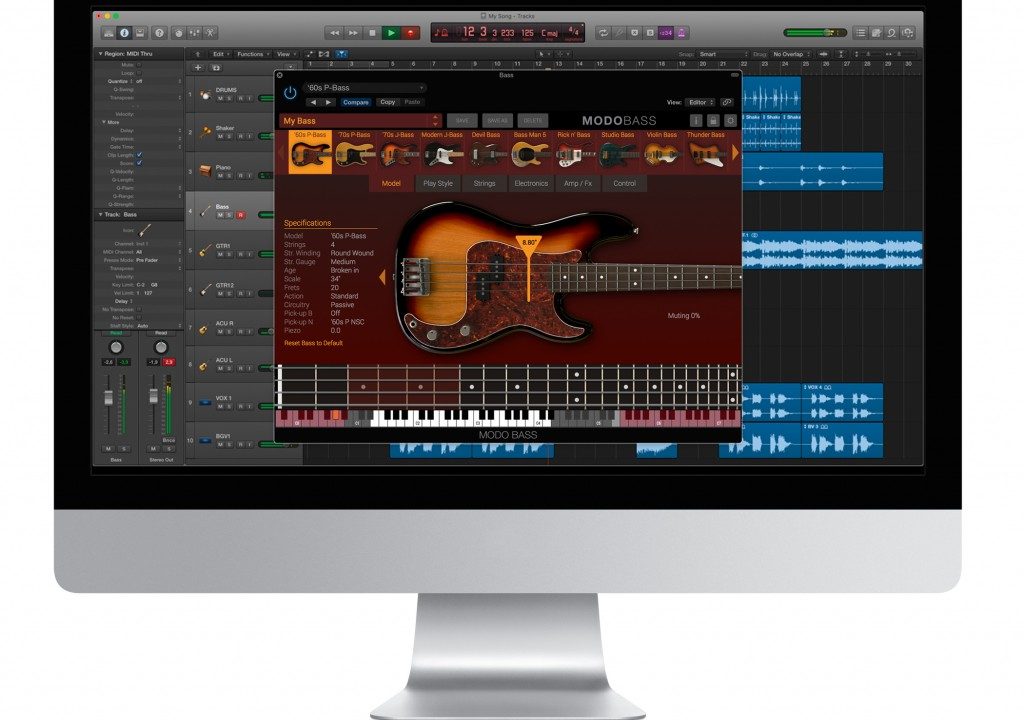The height and width of the screenshot is (720, 1024).
Task: Collapse the More section in inspector
Action: (104, 122)
